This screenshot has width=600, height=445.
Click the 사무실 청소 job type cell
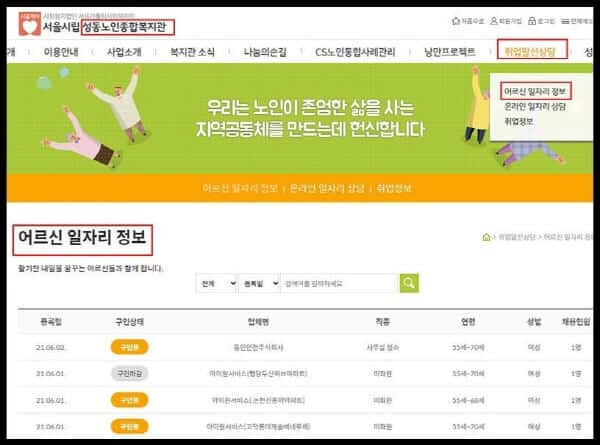(383, 347)
